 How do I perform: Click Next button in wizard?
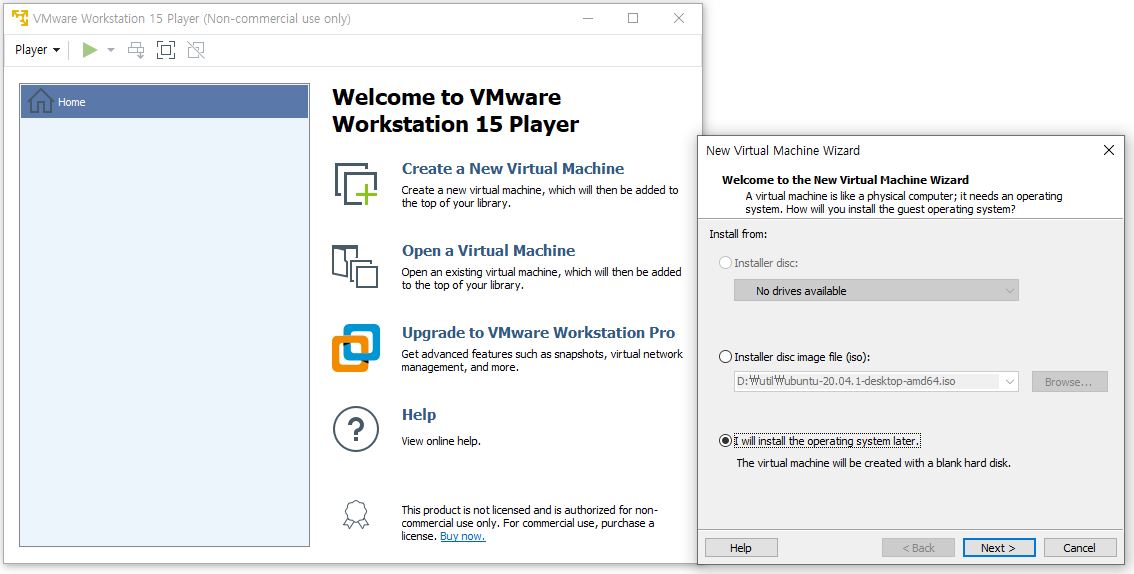[999, 548]
